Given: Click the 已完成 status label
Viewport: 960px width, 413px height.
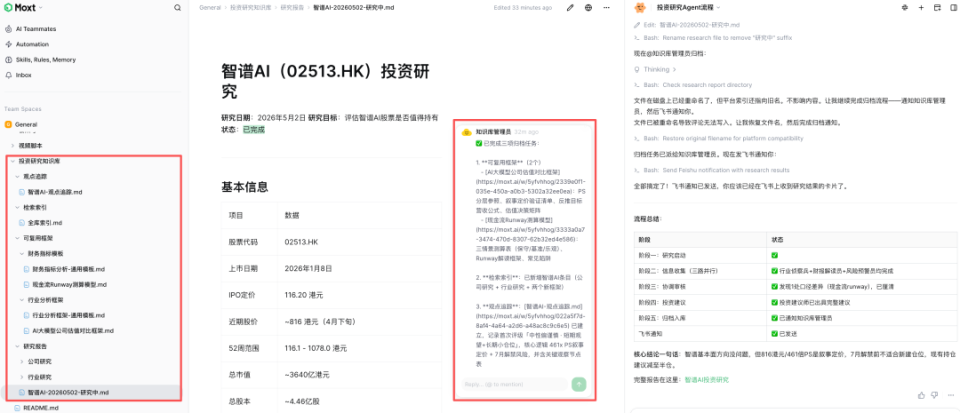Looking at the screenshot, I should coord(254,130).
